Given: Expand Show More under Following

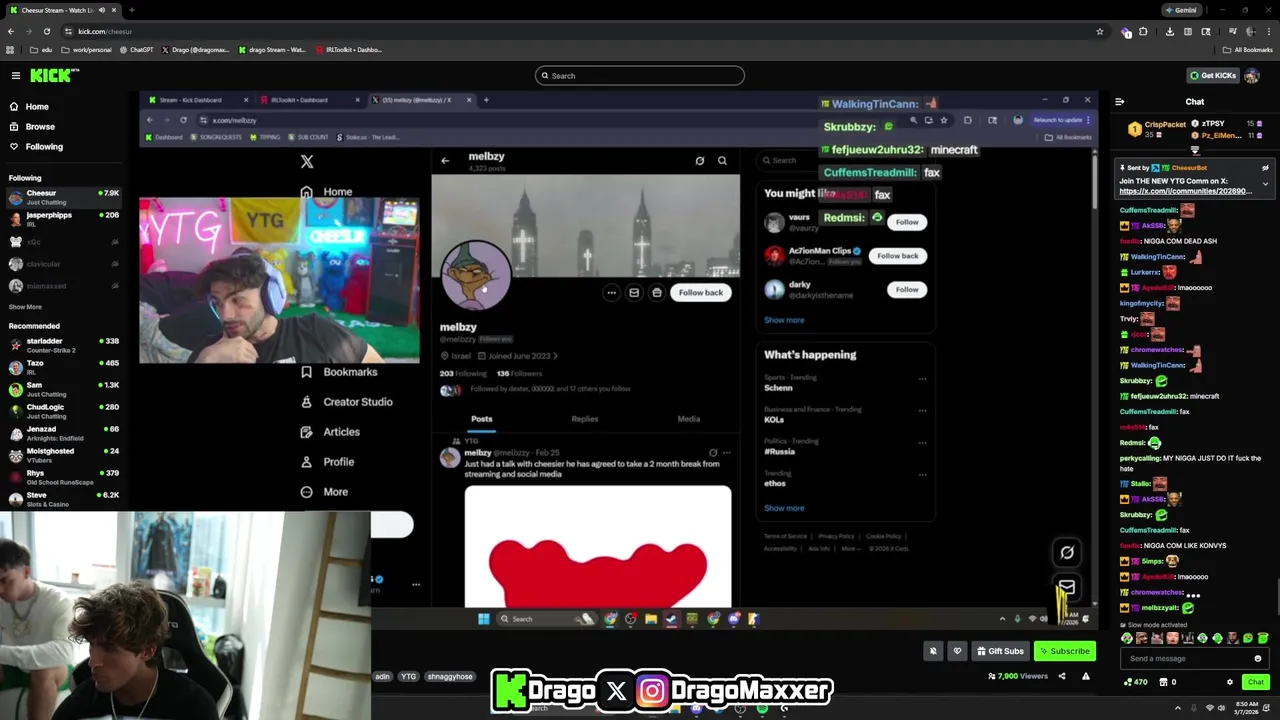Looking at the screenshot, I should click(25, 307).
